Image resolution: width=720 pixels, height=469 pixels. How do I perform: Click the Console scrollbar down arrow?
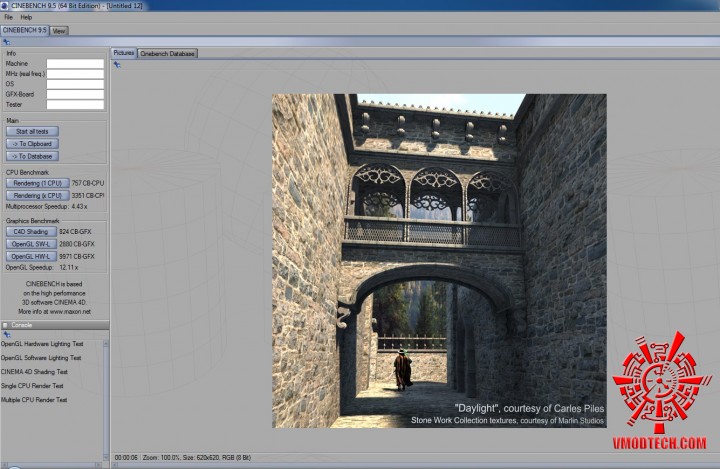click(106, 457)
